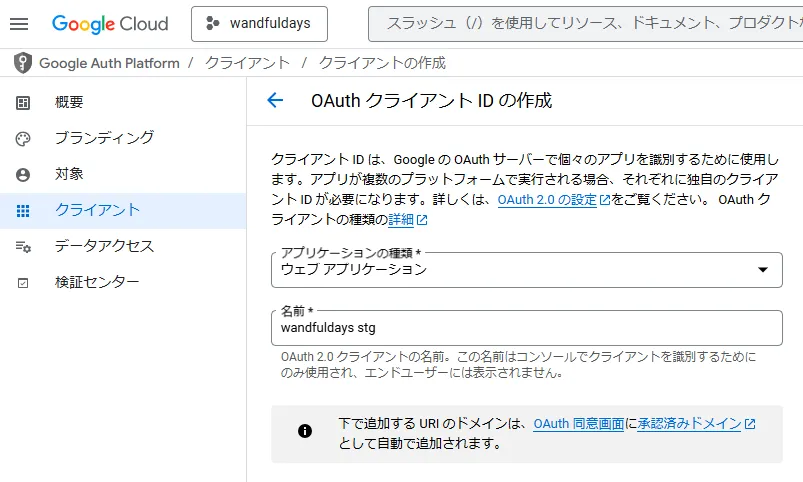Click the クライアント grid icon

pos(23,211)
